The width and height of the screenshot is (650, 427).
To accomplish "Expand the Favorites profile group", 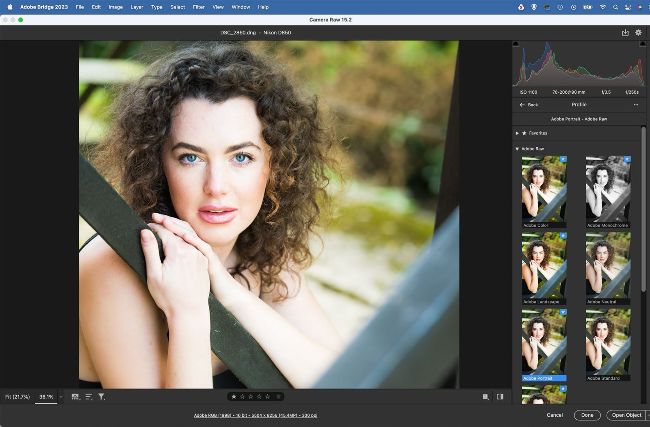I will 518,132.
